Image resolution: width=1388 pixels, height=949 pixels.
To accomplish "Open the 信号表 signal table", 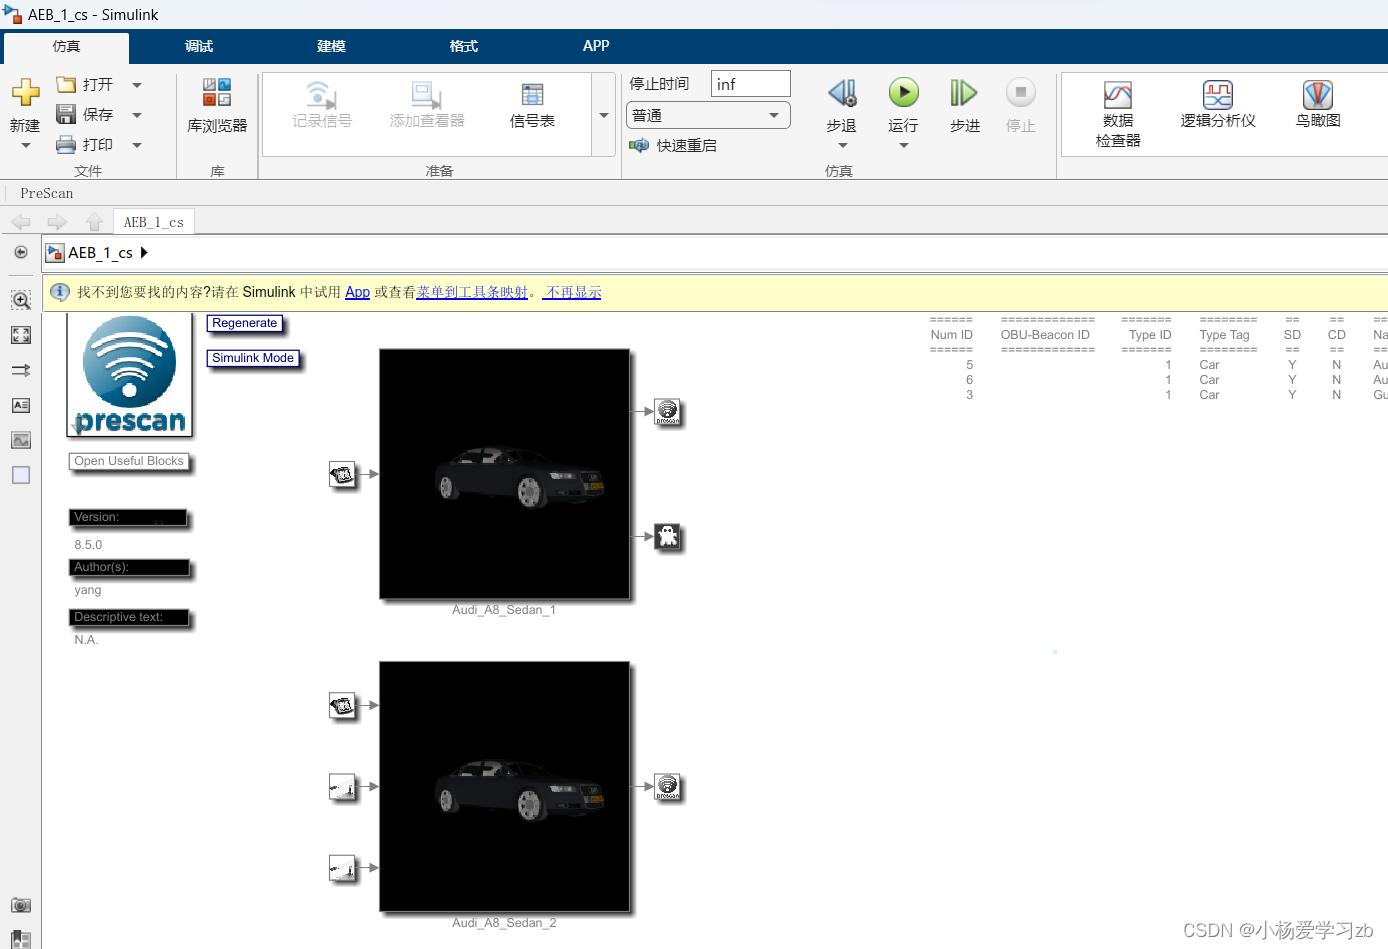I will (x=532, y=105).
